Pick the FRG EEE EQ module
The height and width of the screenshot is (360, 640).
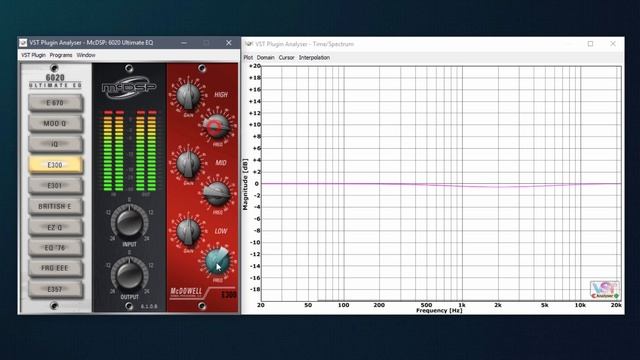point(56,268)
